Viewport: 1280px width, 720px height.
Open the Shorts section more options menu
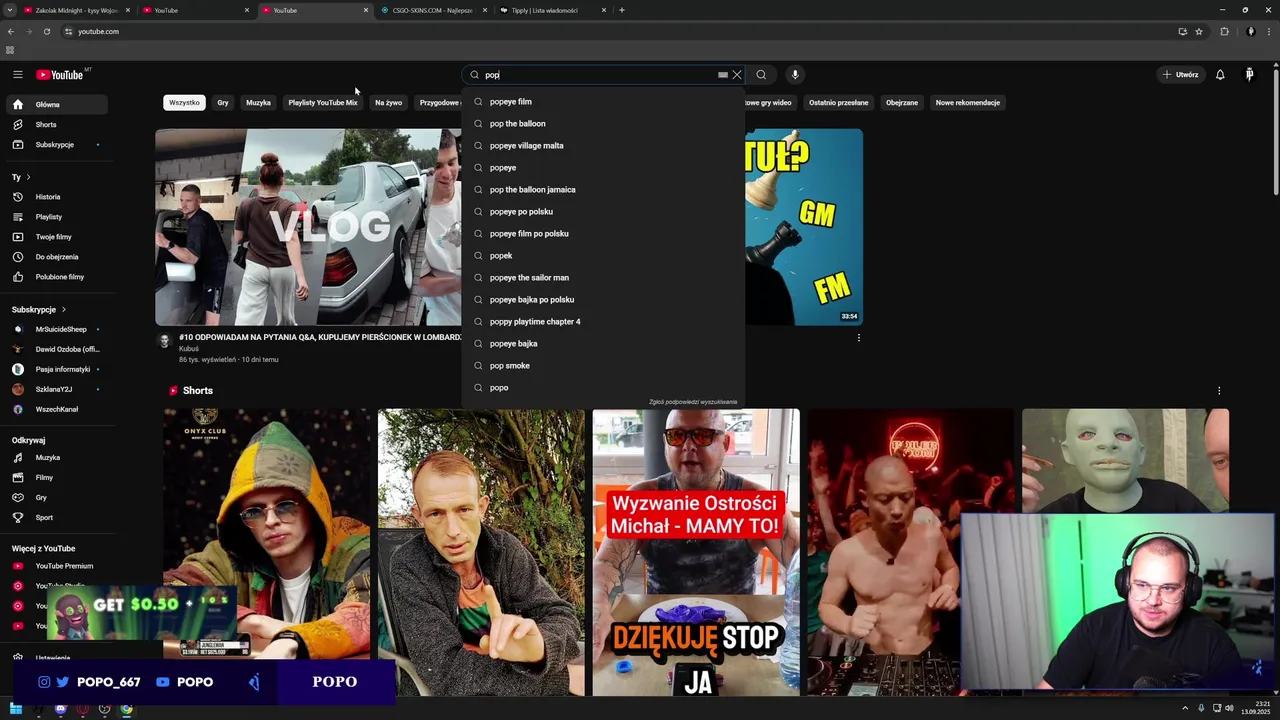1219,391
